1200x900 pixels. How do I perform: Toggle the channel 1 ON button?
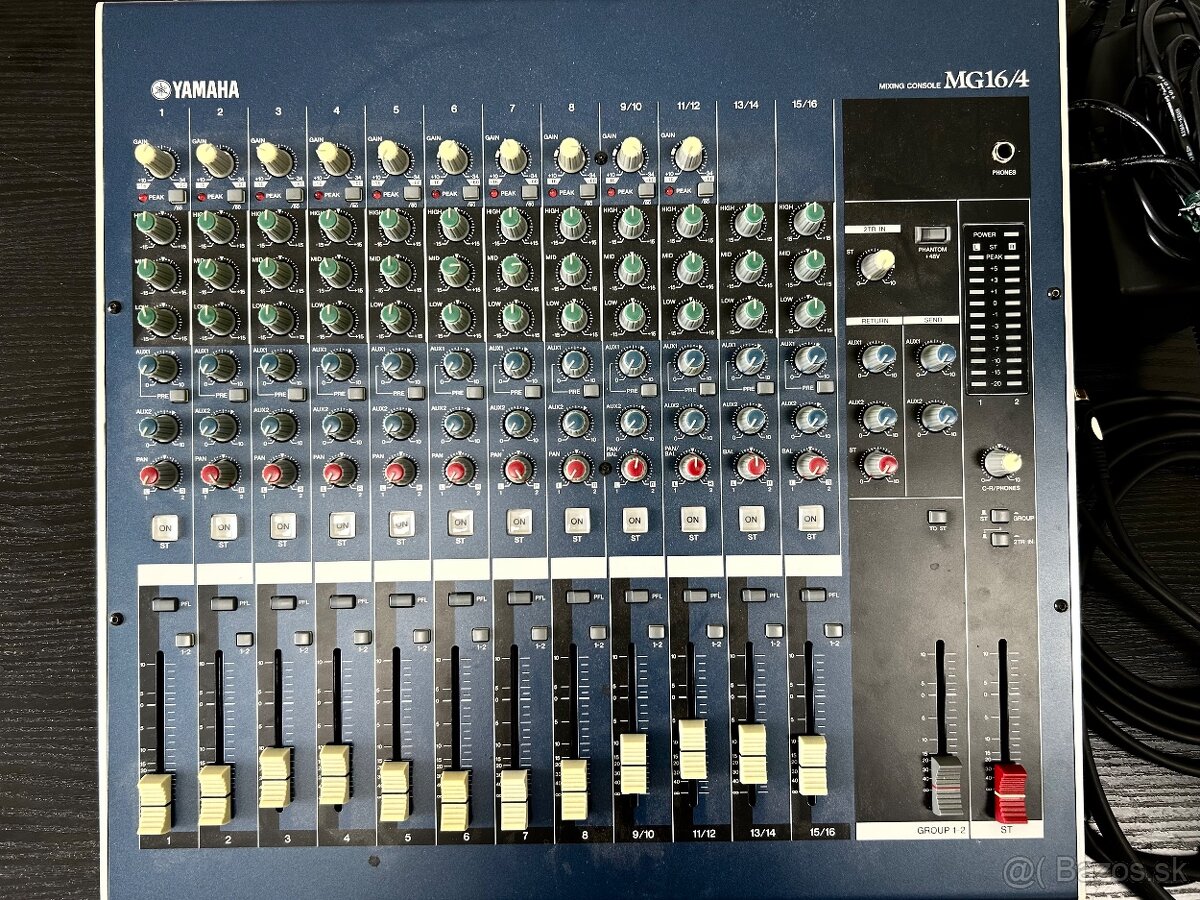tap(165, 527)
